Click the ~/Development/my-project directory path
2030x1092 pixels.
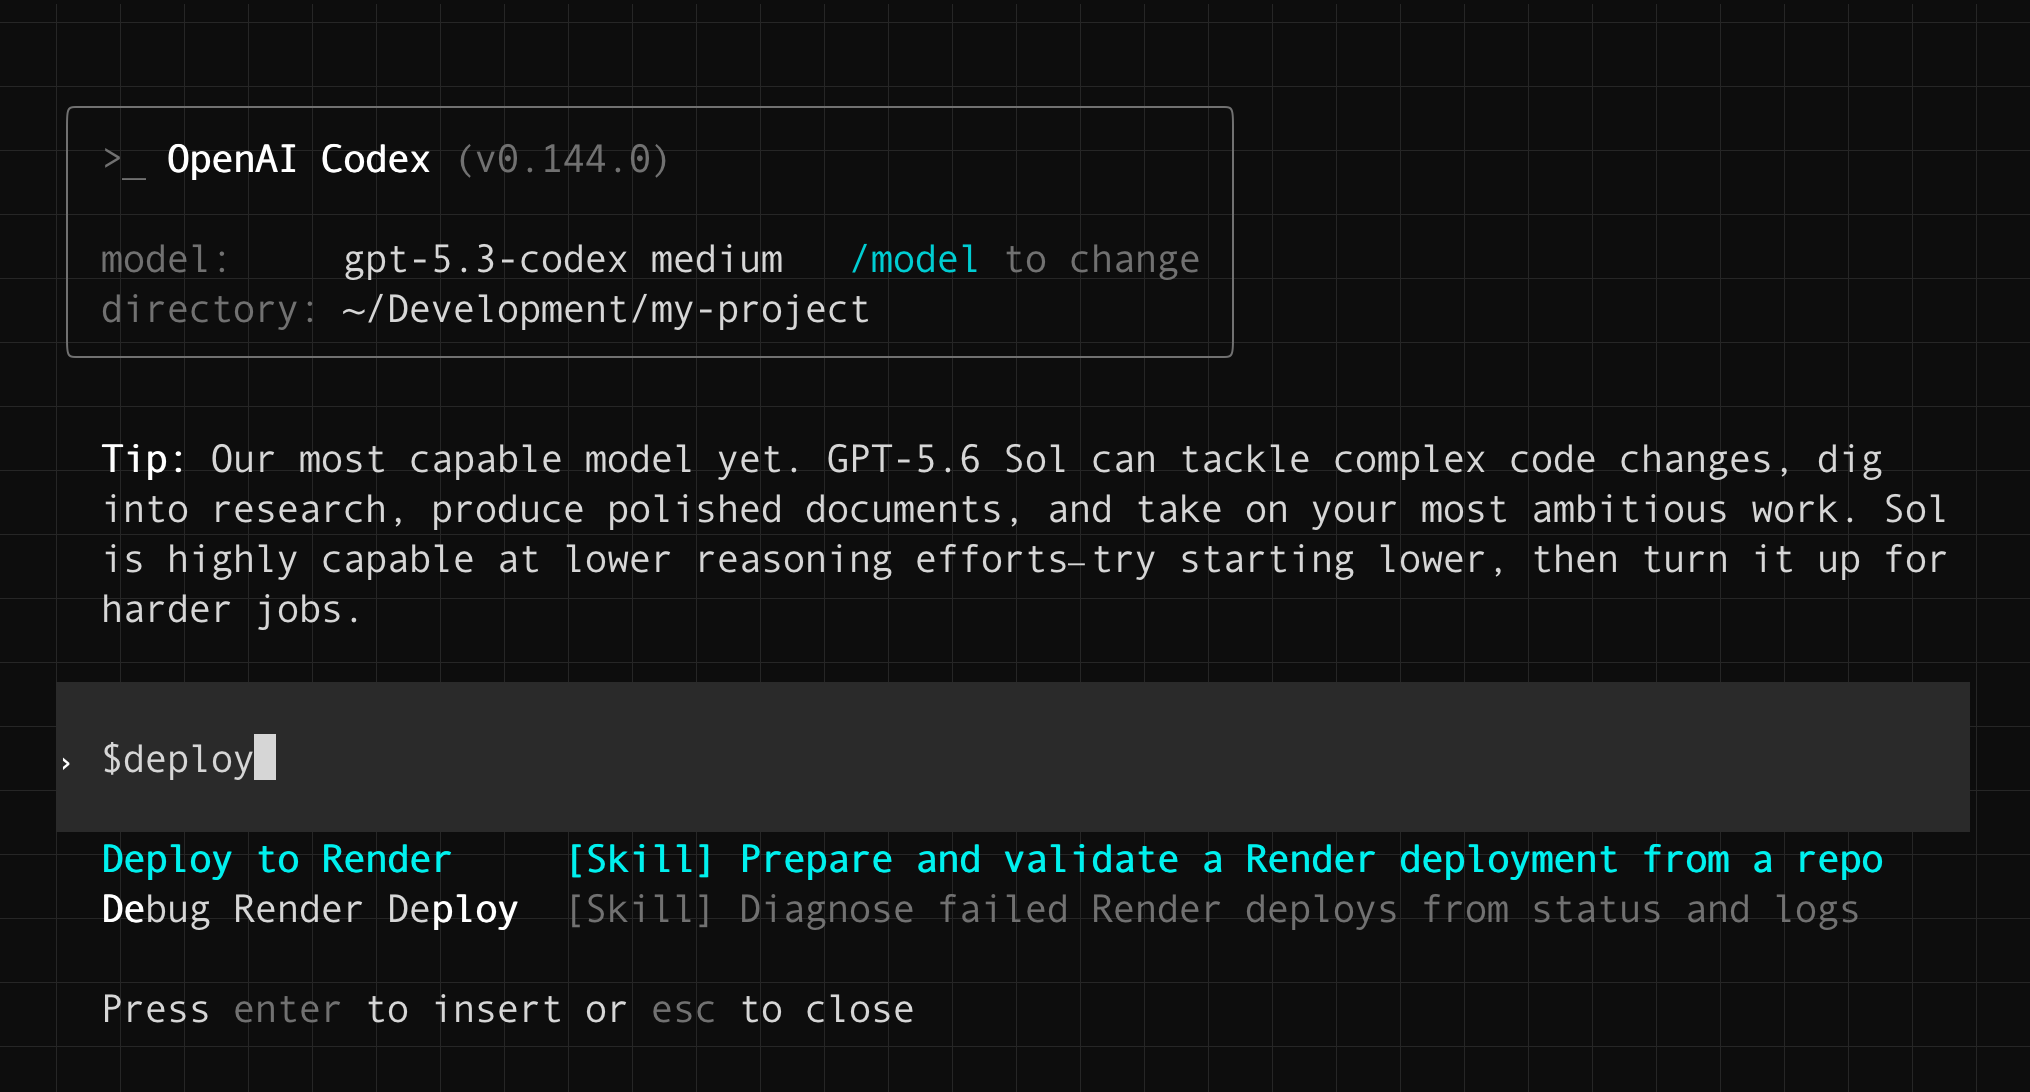(x=606, y=310)
